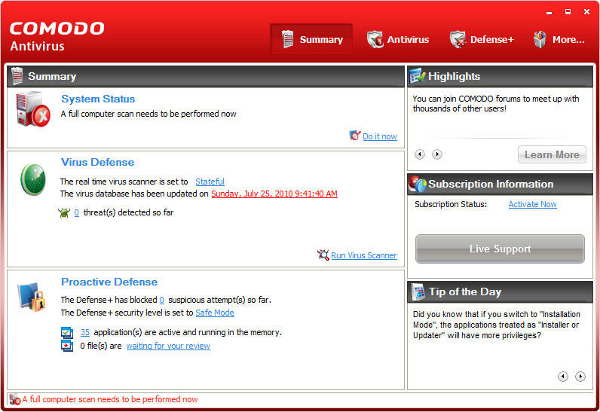The width and height of the screenshot is (600, 412).
Task: Click the Subscription Information header icon
Action: coord(417,184)
